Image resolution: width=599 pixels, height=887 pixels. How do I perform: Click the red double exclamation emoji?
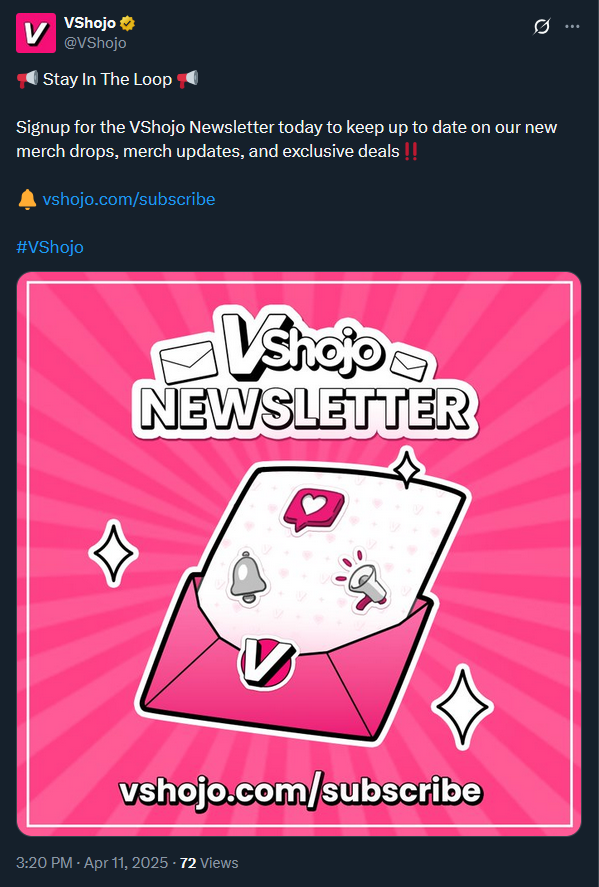(412, 152)
